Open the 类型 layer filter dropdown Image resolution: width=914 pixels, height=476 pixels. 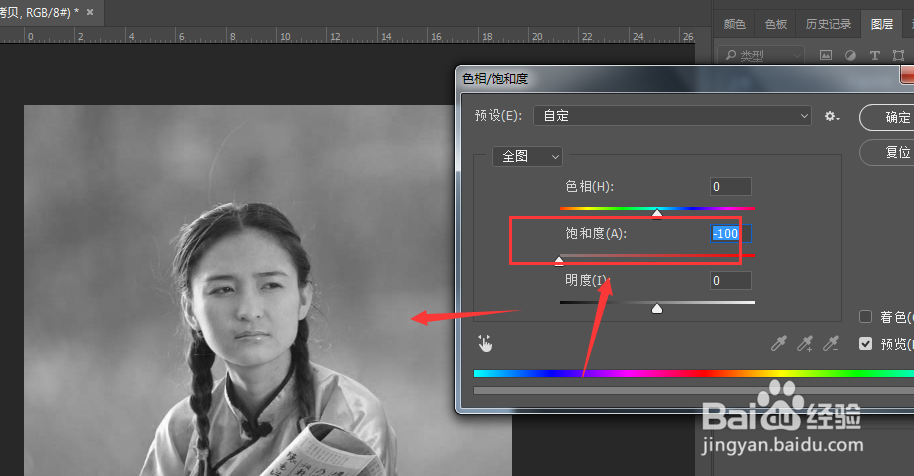pos(761,55)
